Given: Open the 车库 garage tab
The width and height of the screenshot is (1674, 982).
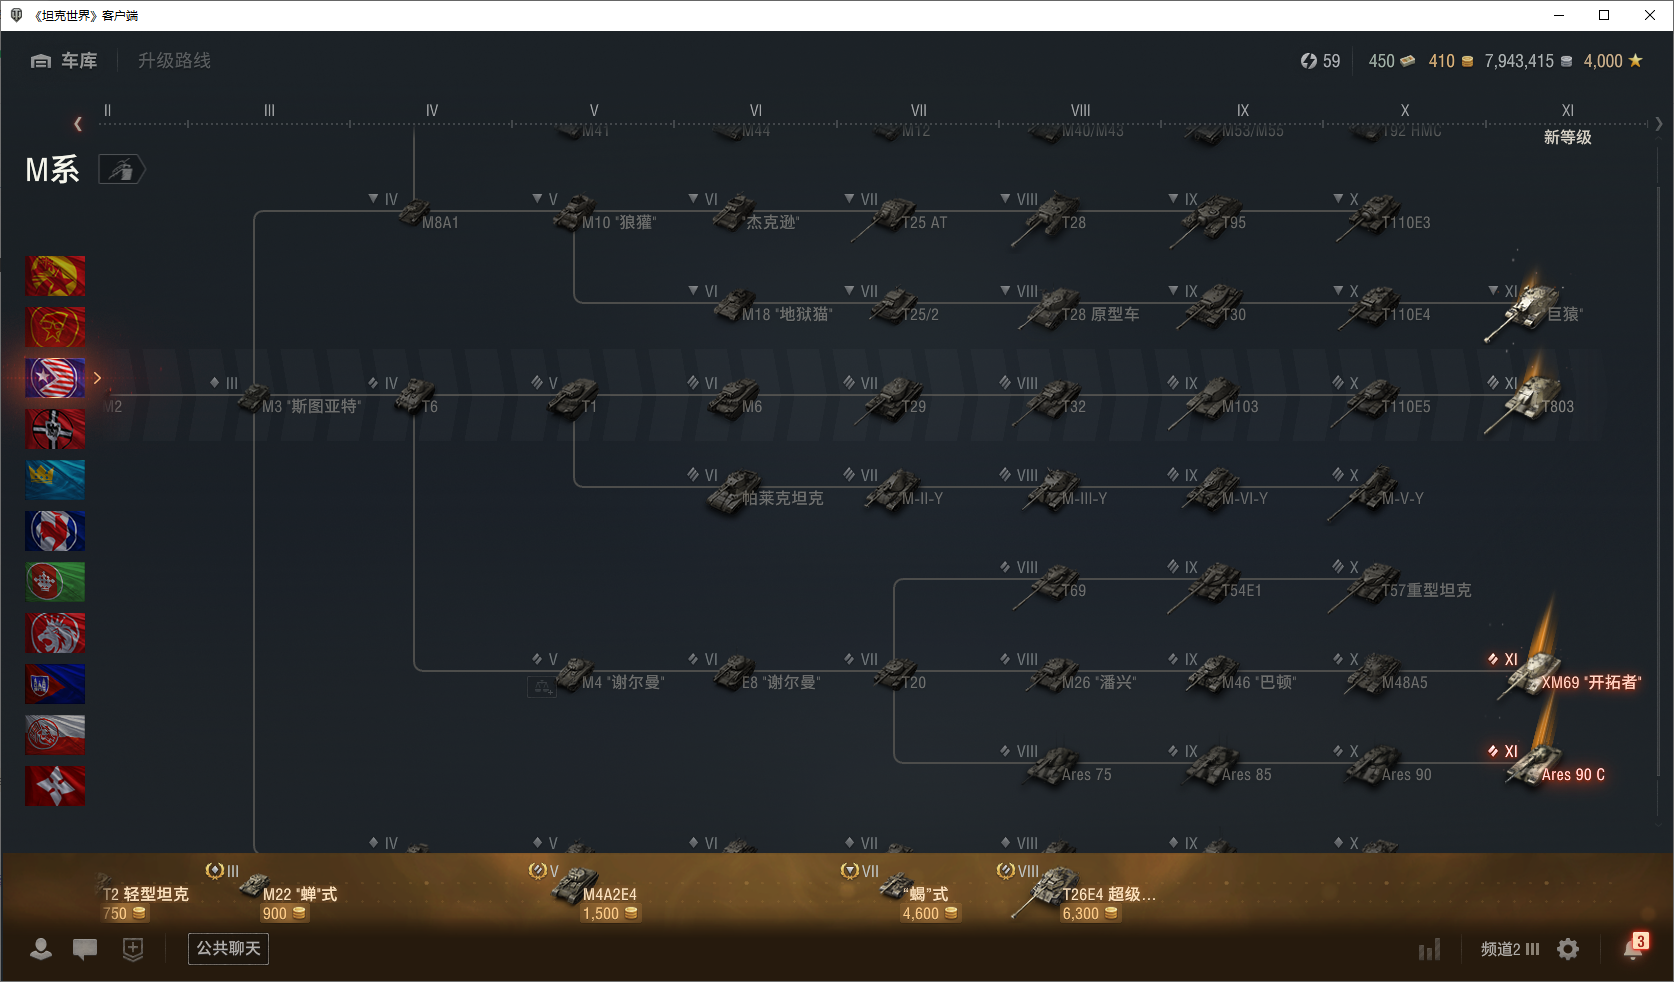Looking at the screenshot, I should coord(64,61).
